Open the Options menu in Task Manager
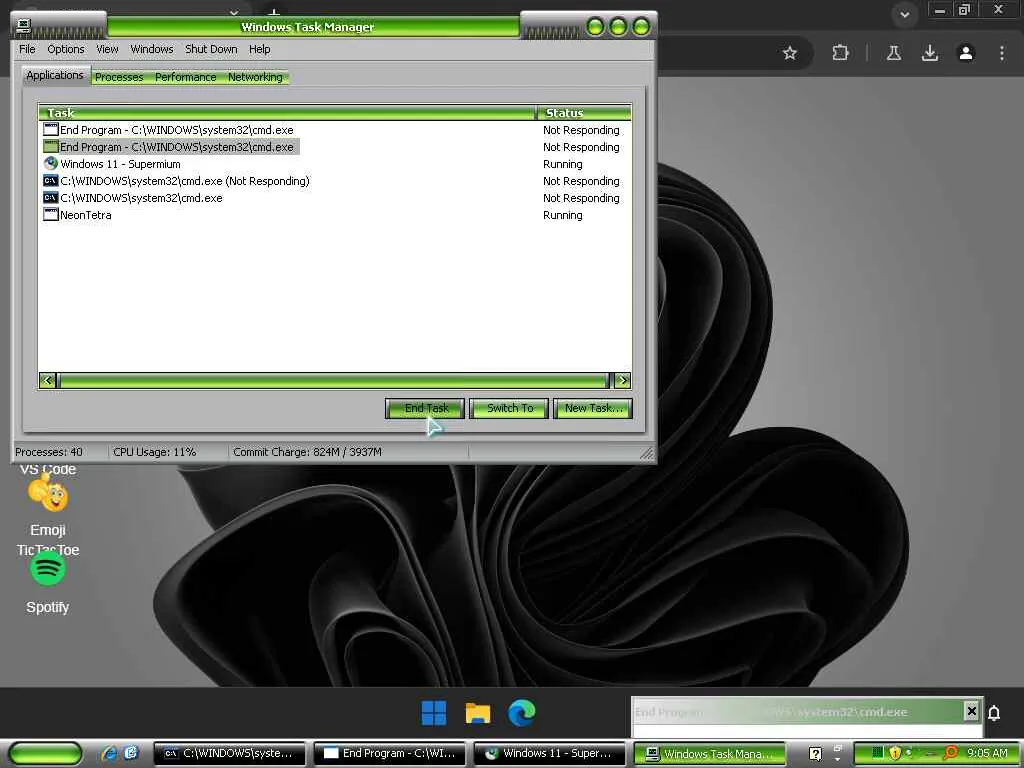 click(x=65, y=49)
